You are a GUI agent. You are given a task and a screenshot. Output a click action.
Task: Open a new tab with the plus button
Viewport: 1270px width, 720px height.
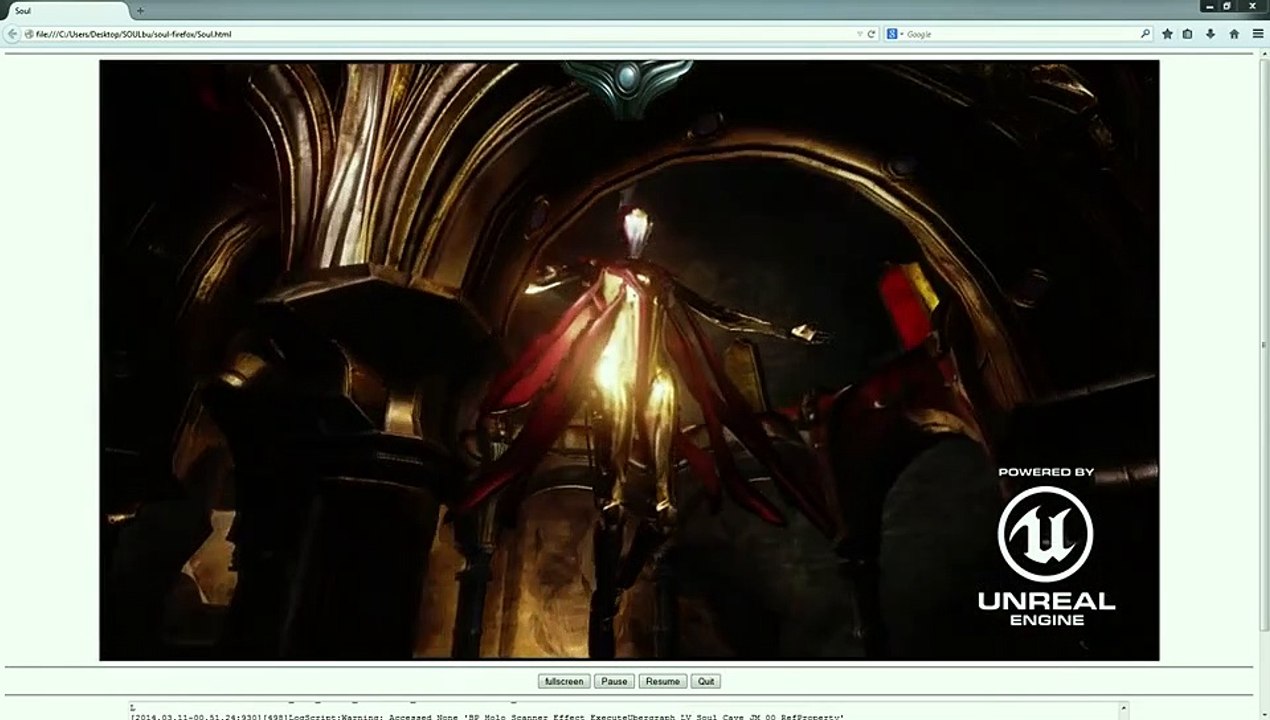tap(140, 11)
